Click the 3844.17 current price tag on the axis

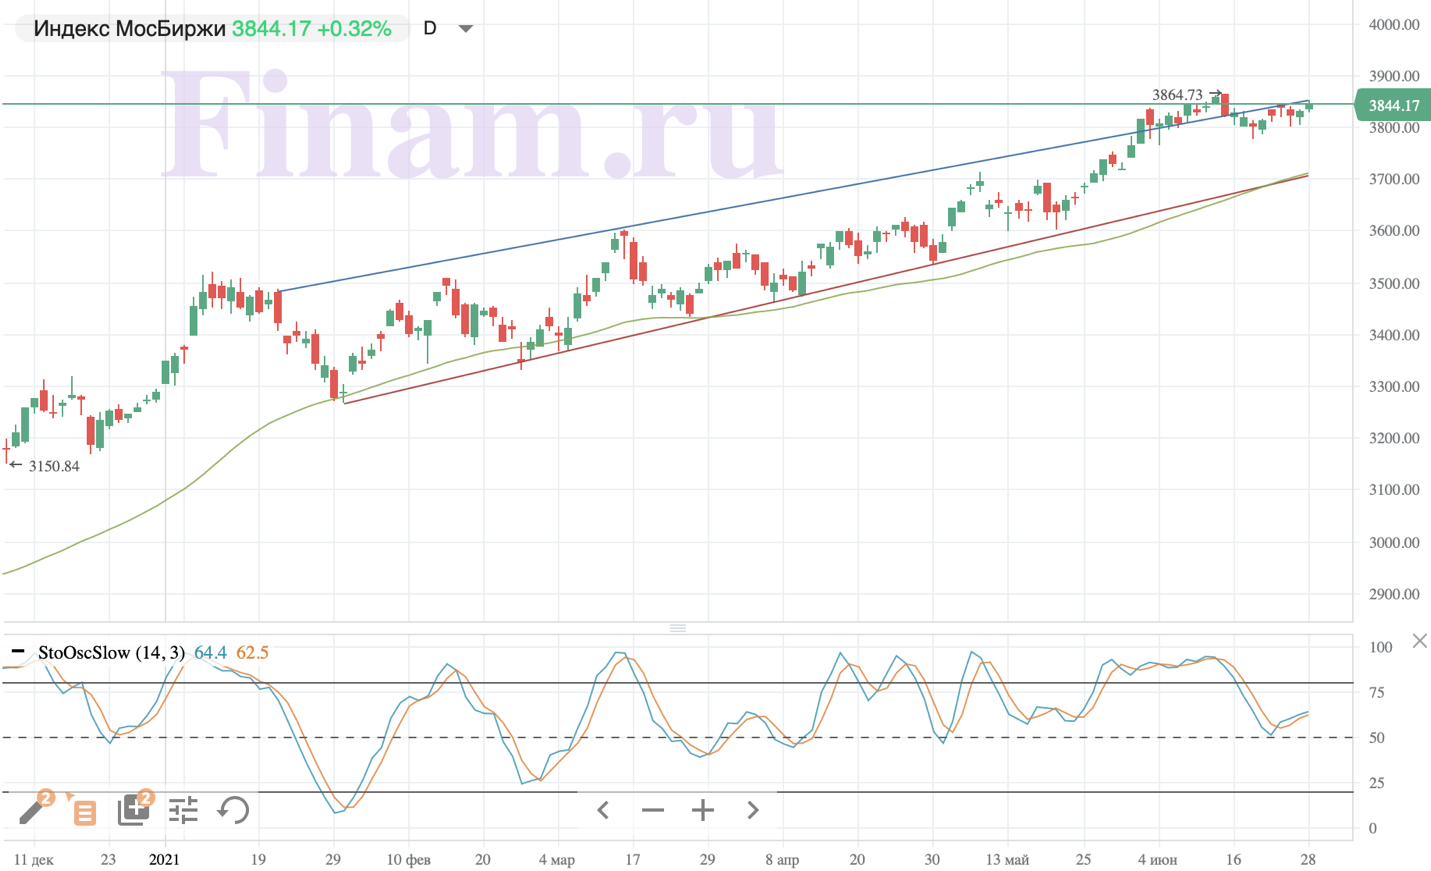(x=1393, y=105)
